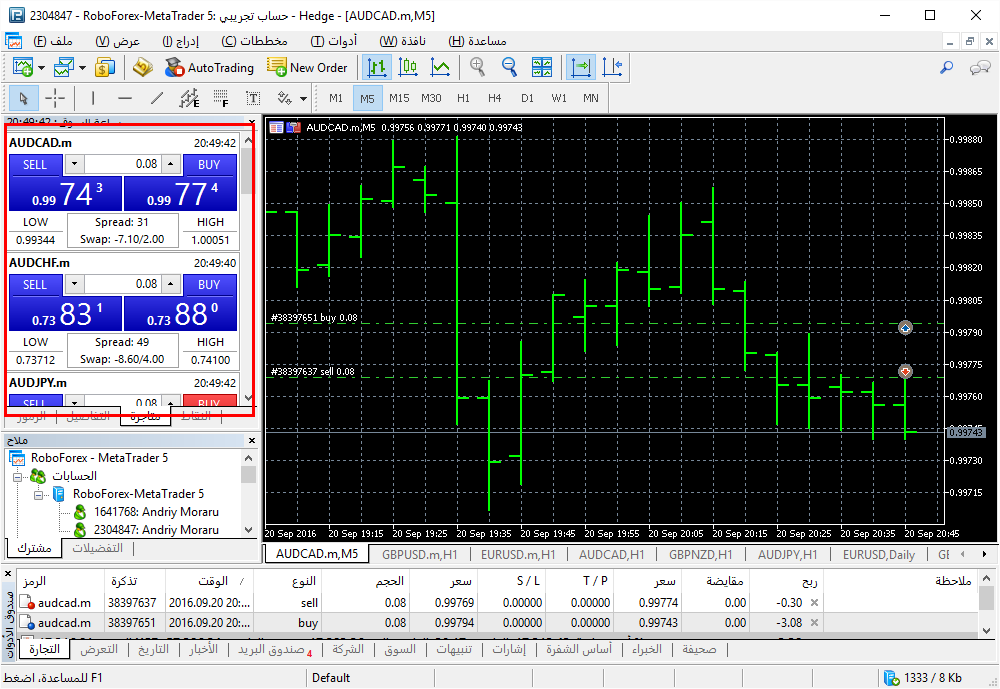
Task: Toggle chart shift from right border
Action: pyautogui.click(x=612, y=67)
